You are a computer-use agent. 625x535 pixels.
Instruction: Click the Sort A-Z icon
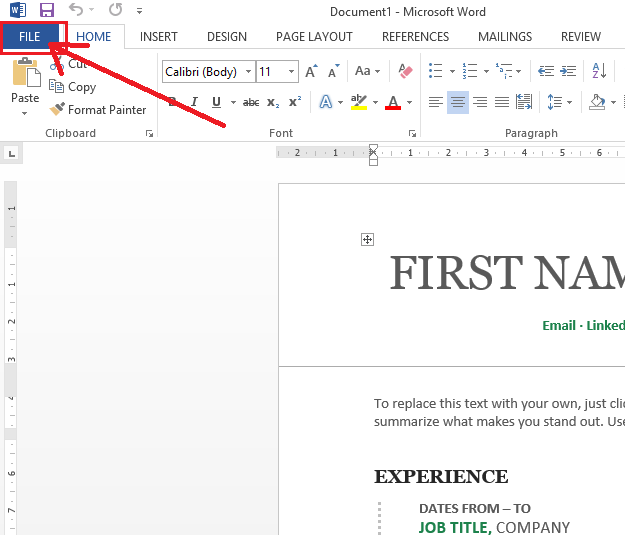tap(599, 71)
